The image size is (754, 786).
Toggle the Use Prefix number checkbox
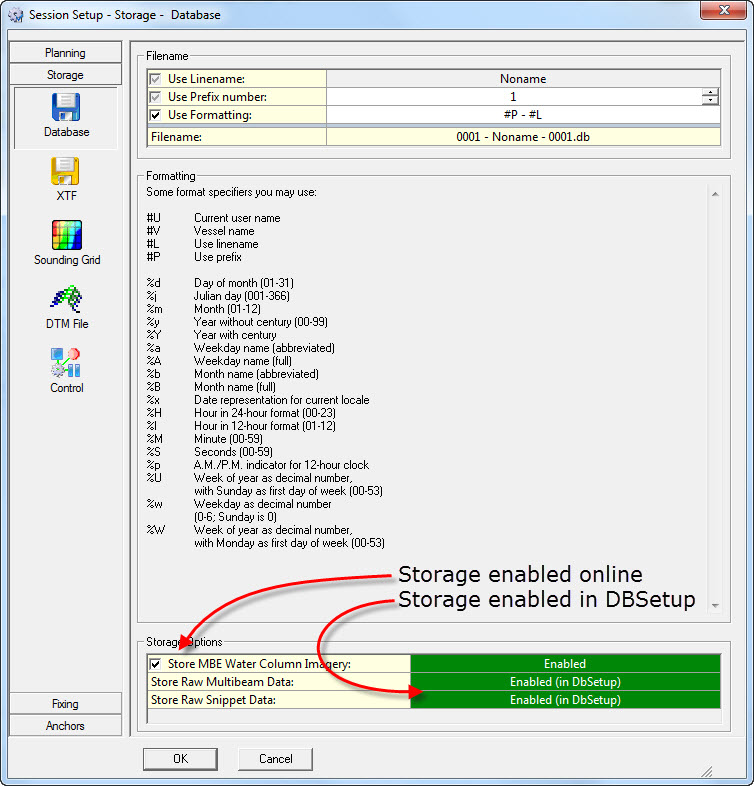pyautogui.click(x=155, y=97)
